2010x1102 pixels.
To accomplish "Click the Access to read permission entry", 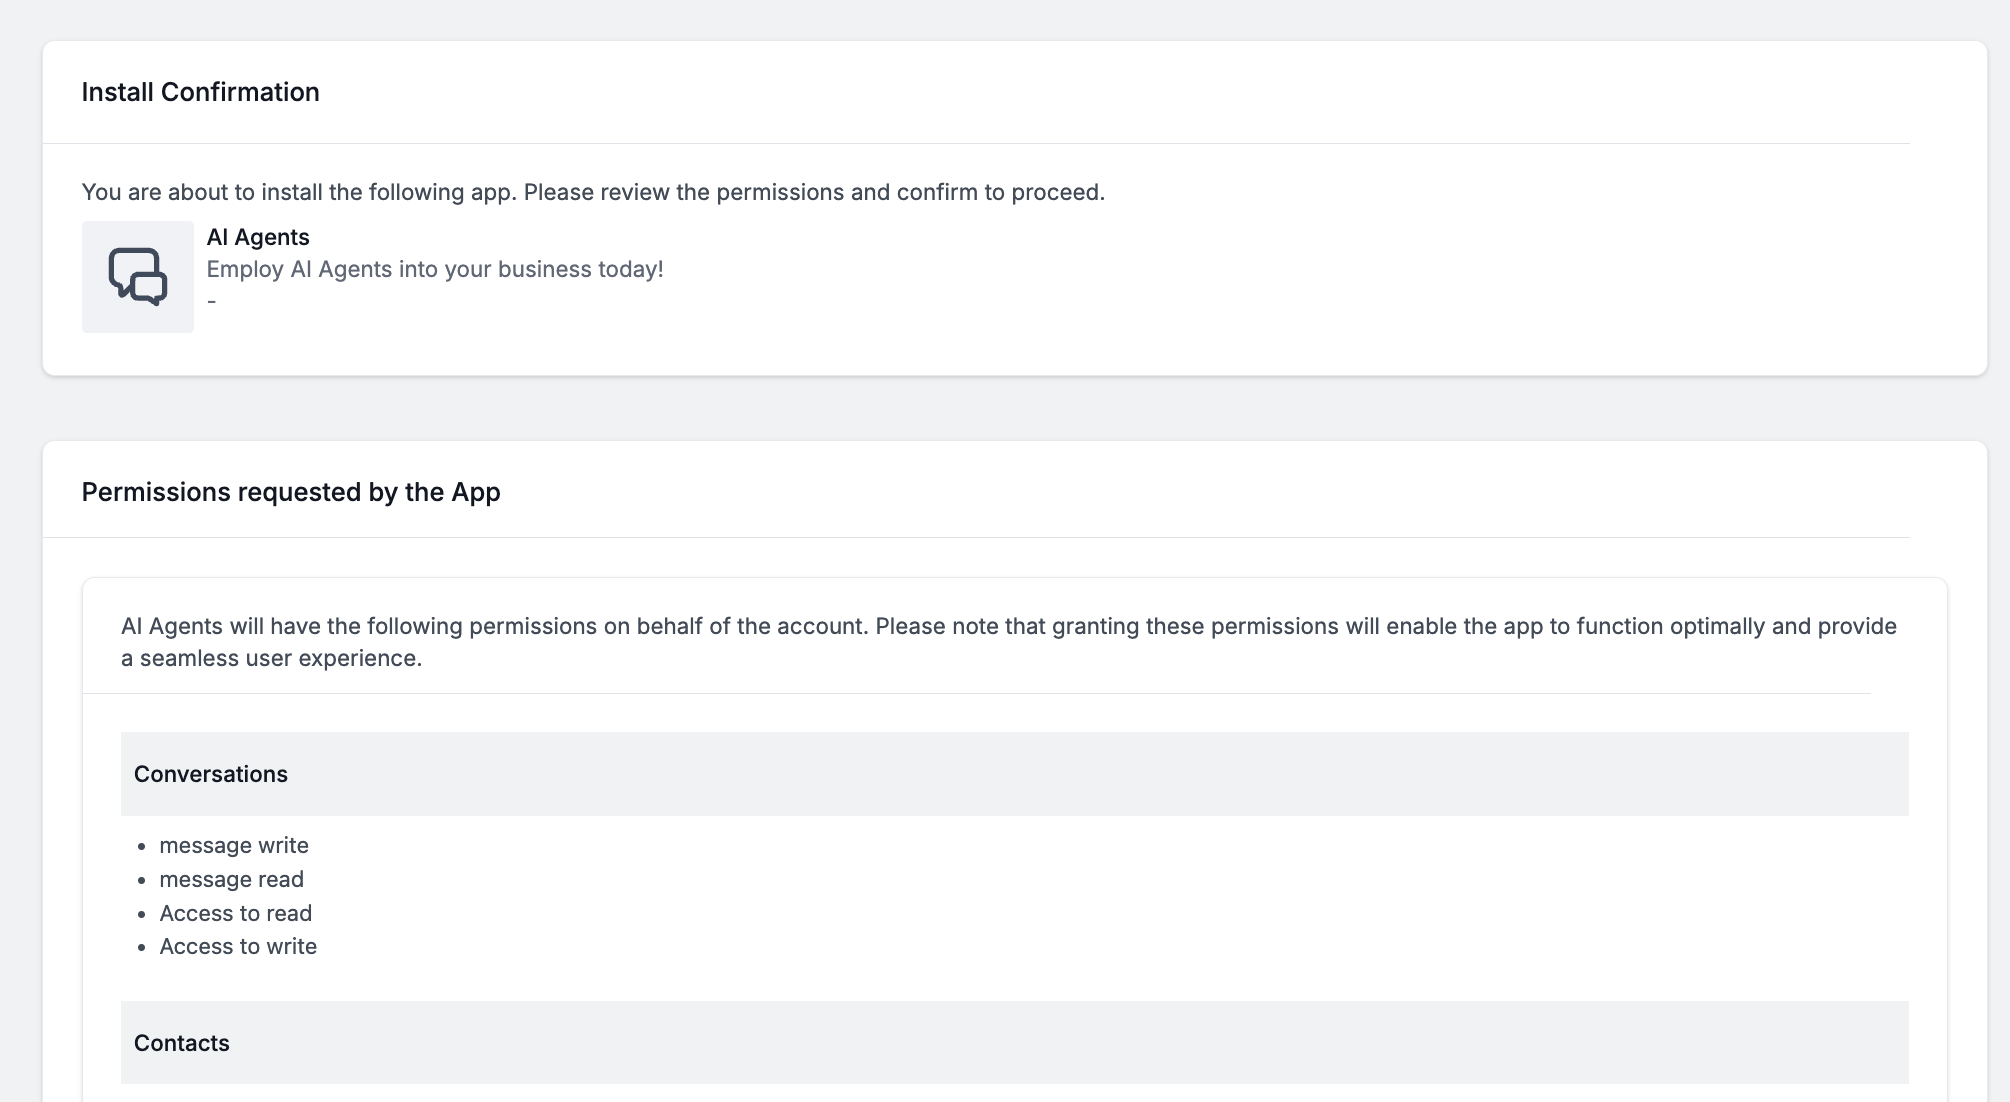I will 235,913.
